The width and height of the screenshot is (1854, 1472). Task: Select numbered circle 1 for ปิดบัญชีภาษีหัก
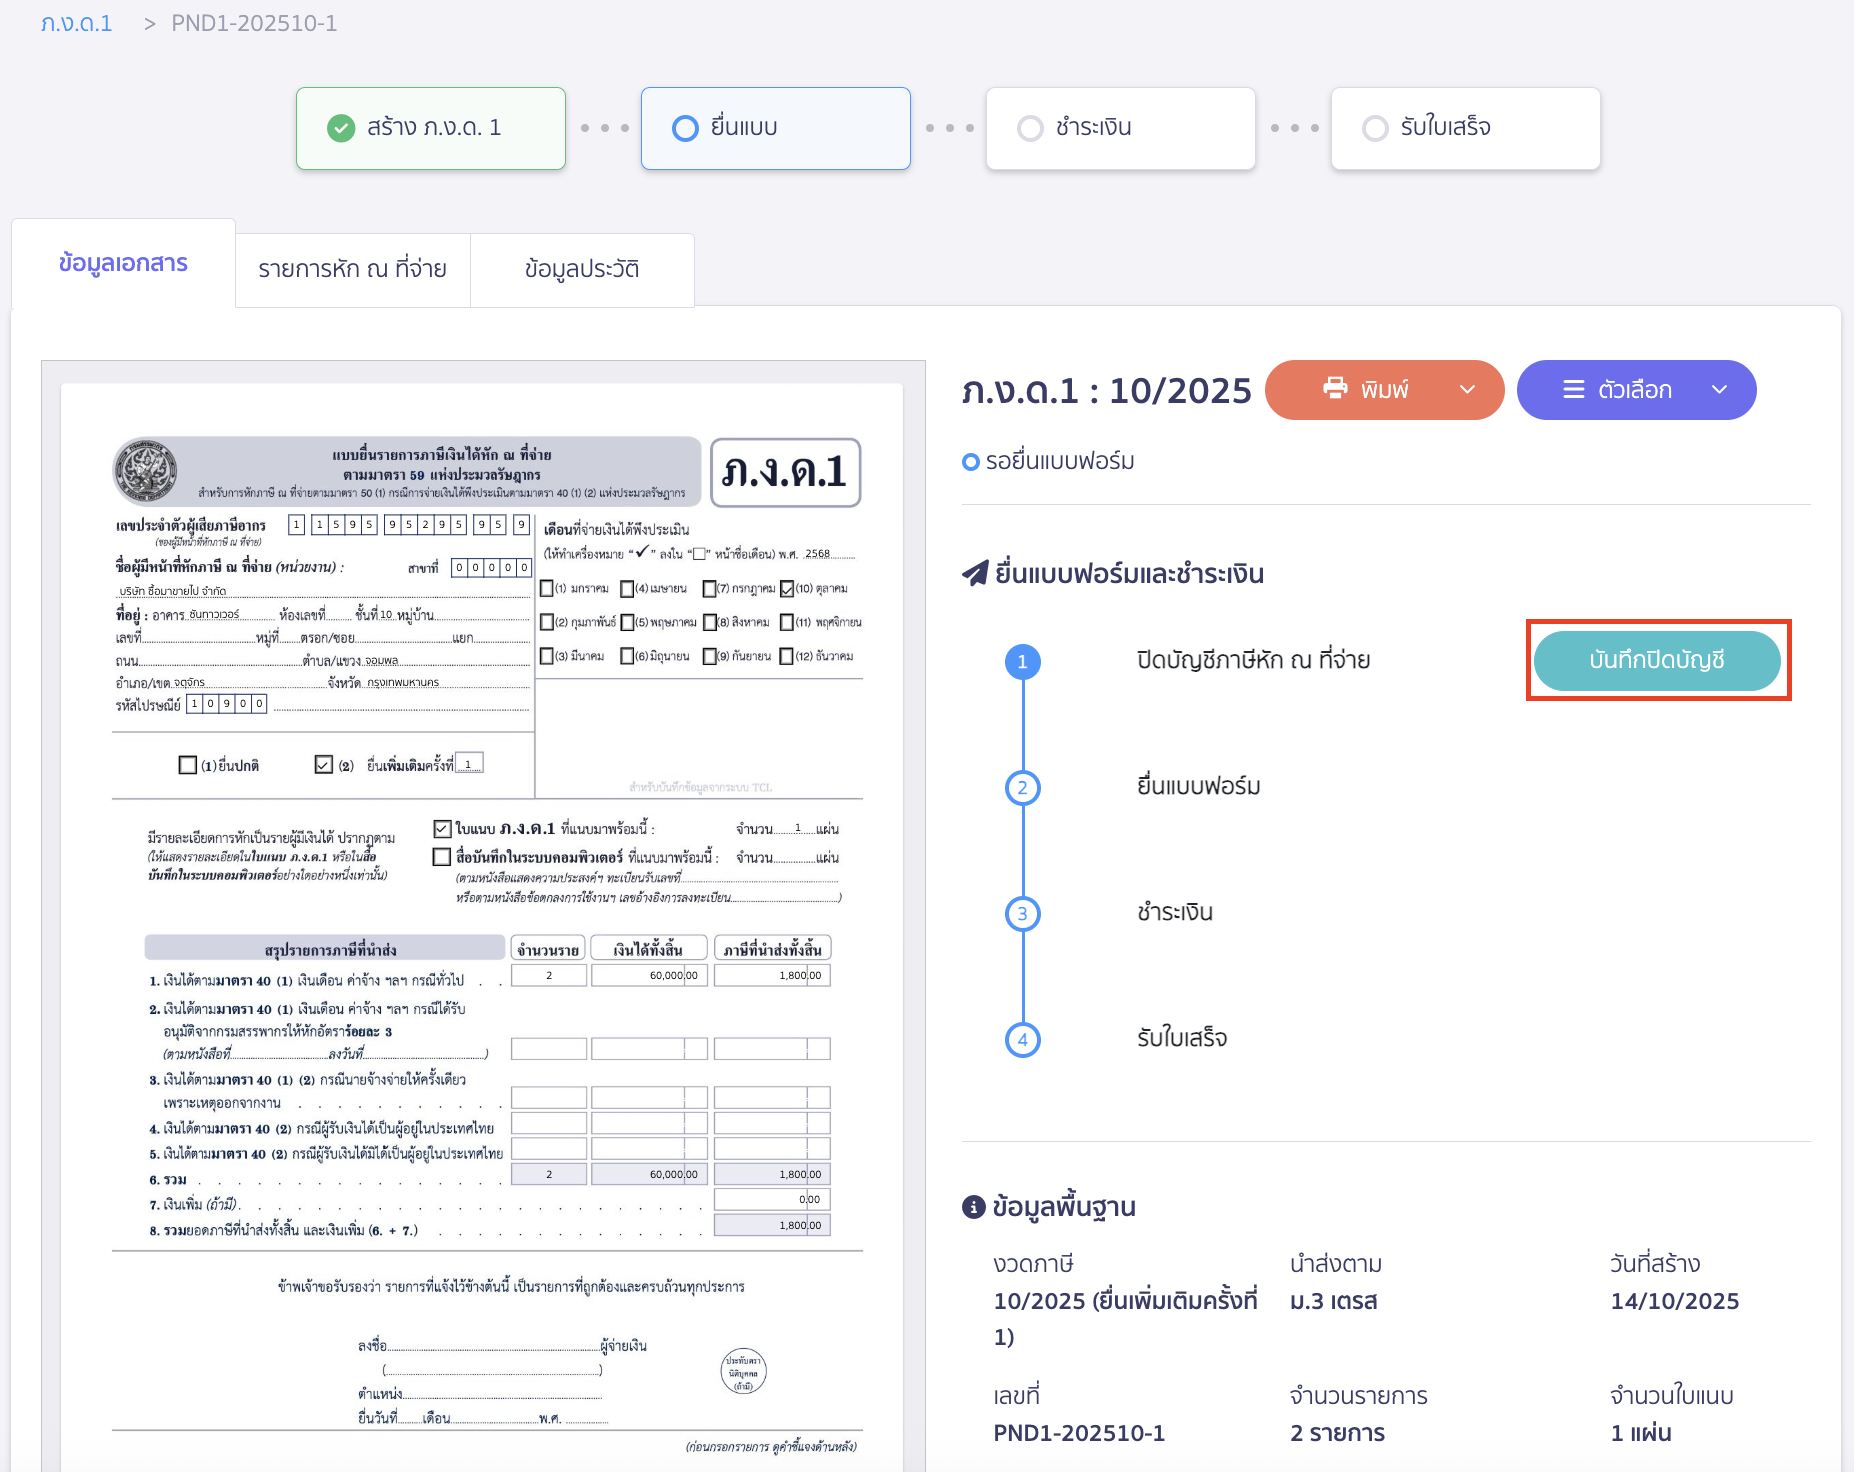click(x=1022, y=661)
